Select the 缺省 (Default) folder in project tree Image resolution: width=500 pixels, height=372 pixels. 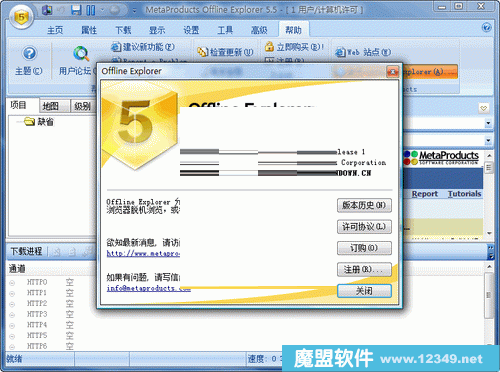tap(45, 122)
